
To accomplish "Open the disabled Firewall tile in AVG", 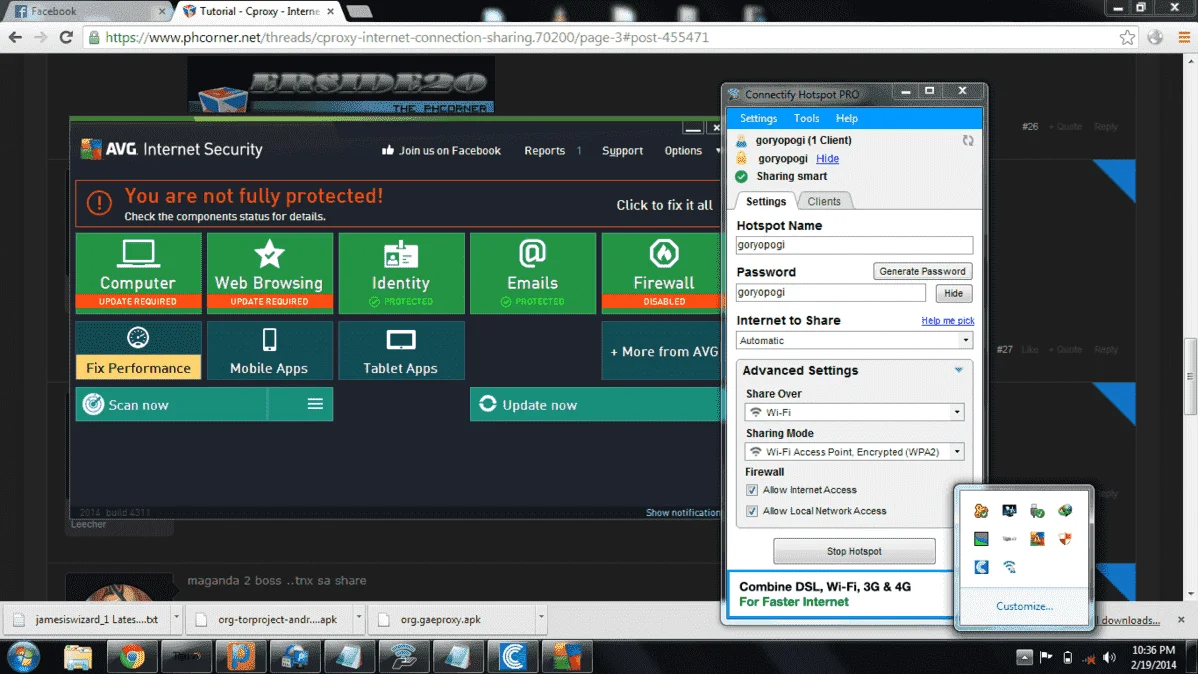I will (x=662, y=273).
